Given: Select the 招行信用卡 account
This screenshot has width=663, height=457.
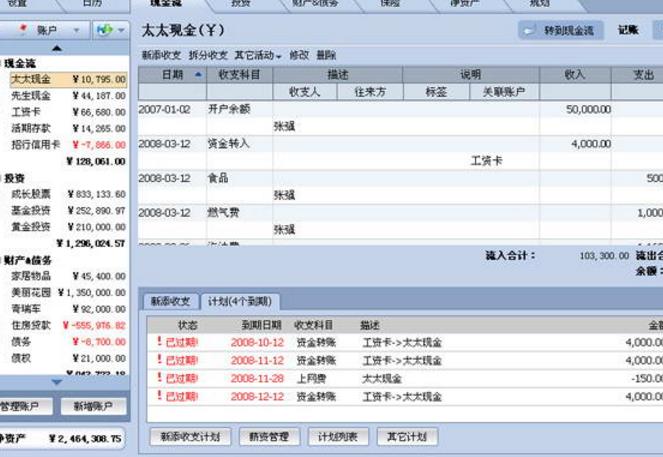Looking at the screenshot, I should pos(68,145).
